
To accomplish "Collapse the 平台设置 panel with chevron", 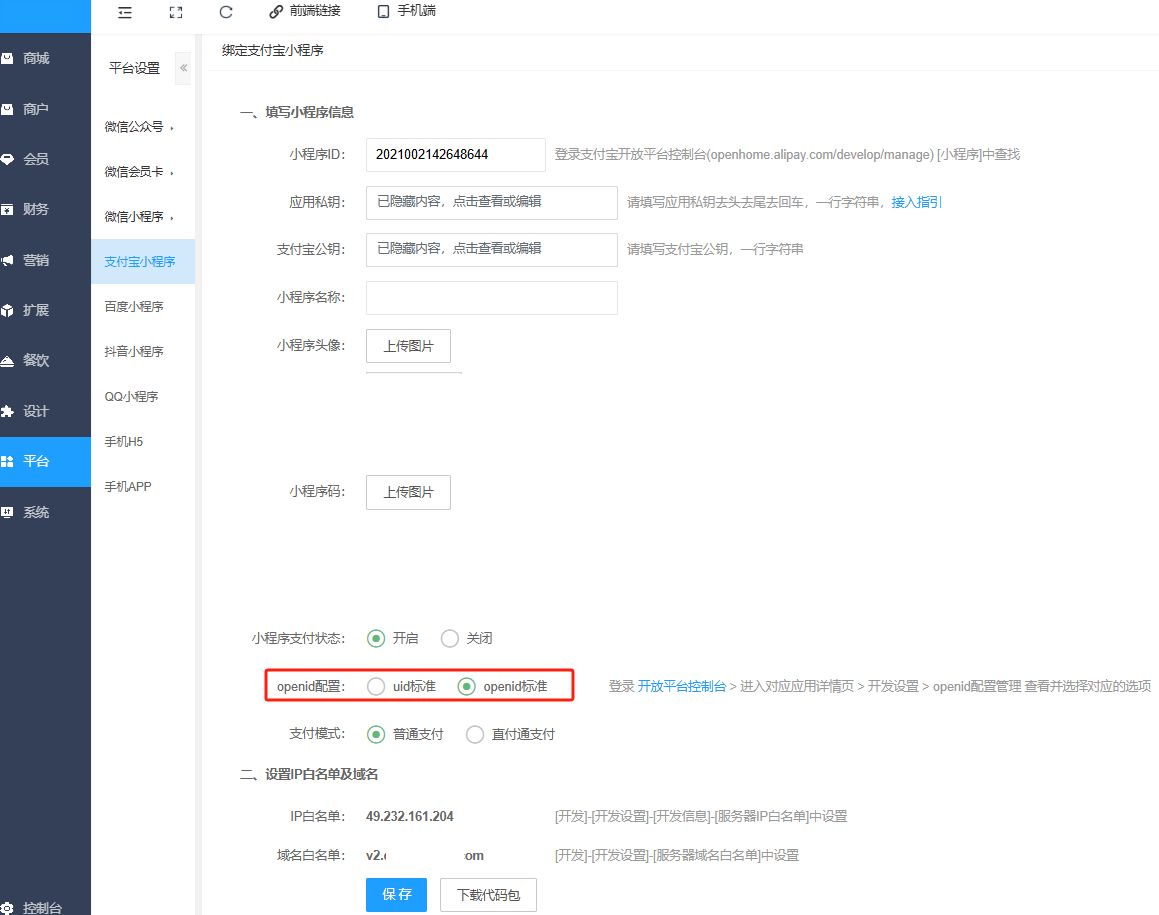I will [183, 68].
